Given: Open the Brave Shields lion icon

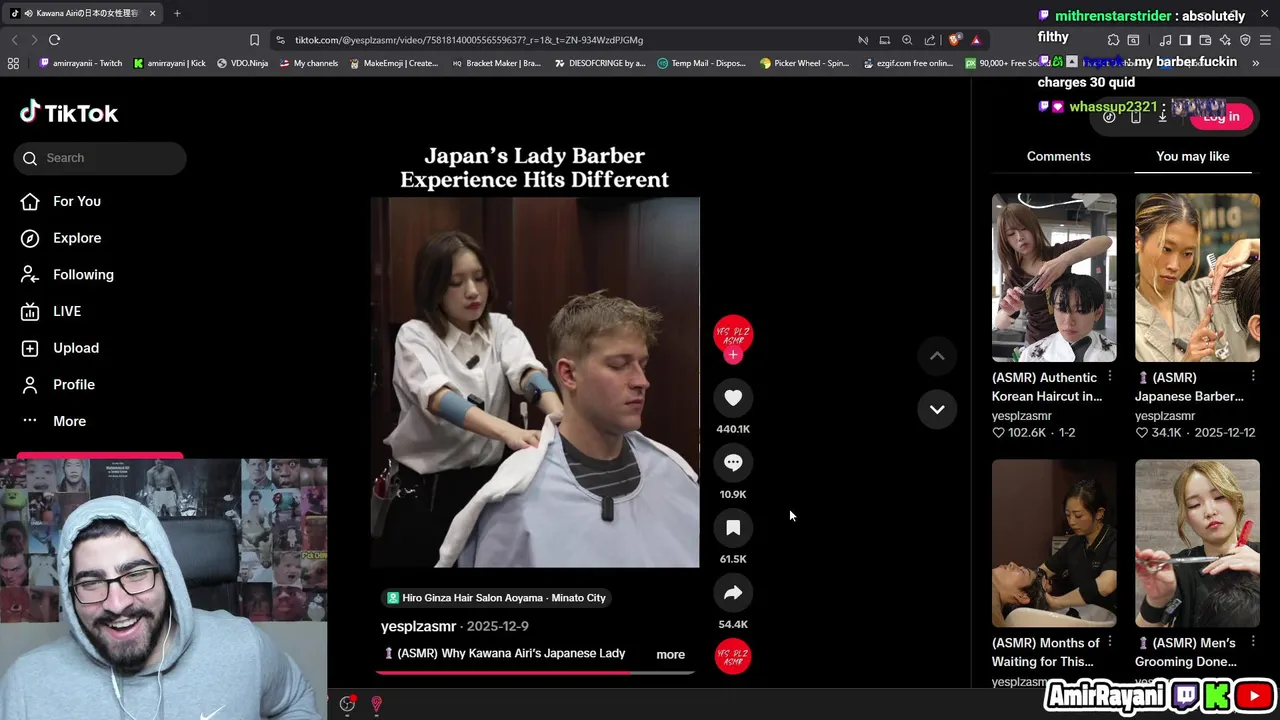Looking at the screenshot, I should [x=954, y=40].
